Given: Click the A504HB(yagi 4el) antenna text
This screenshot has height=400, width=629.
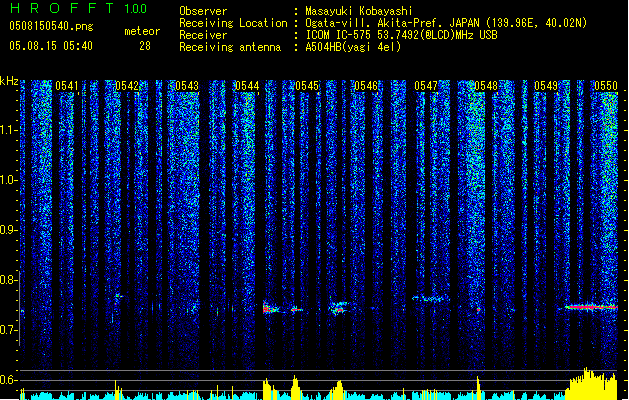Looking at the screenshot, I should click(353, 47).
